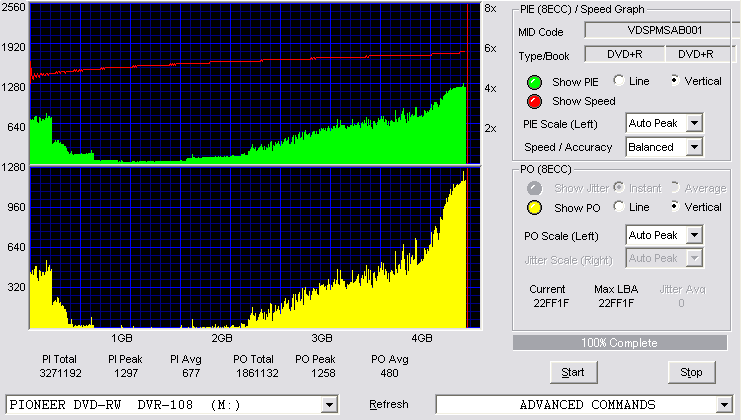Click the PIONEER DVD-RW DVR-108 drive text

click(x=125, y=405)
